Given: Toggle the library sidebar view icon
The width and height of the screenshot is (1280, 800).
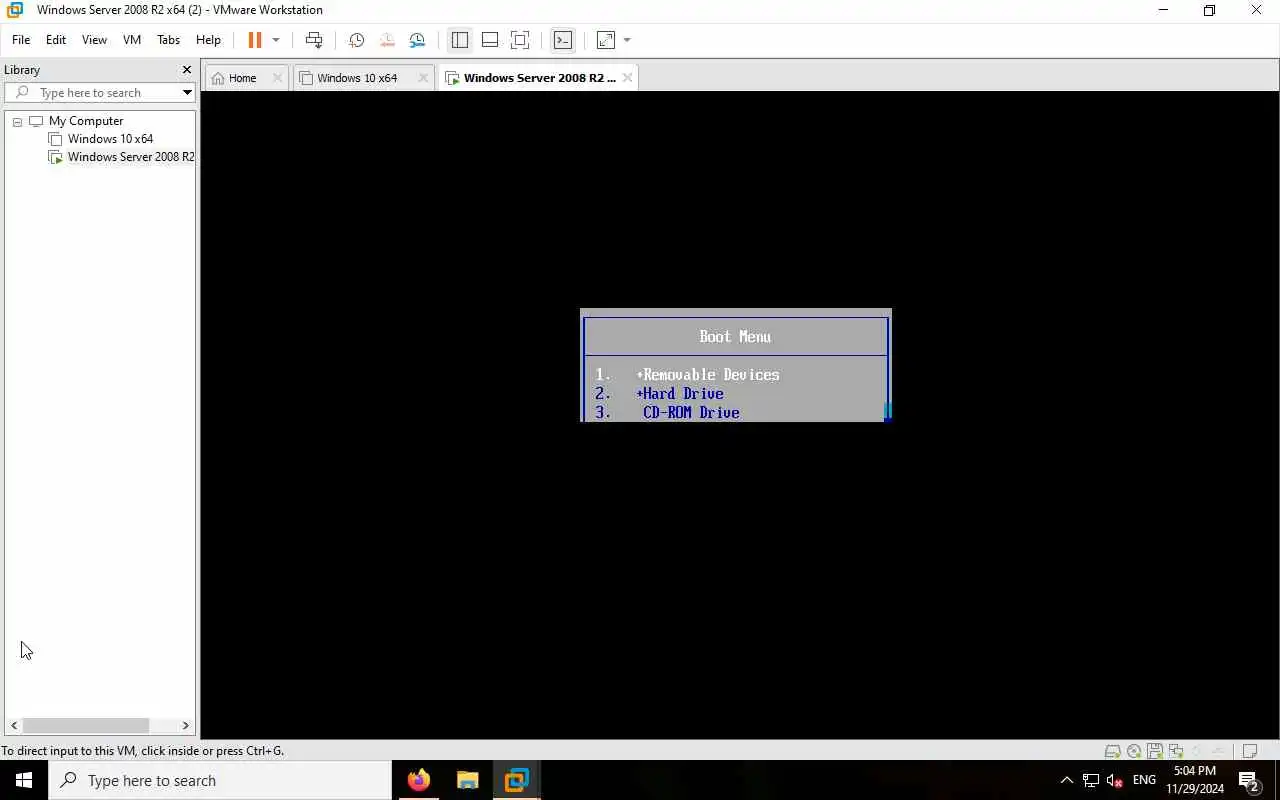Looking at the screenshot, I should tap(460, 40).
